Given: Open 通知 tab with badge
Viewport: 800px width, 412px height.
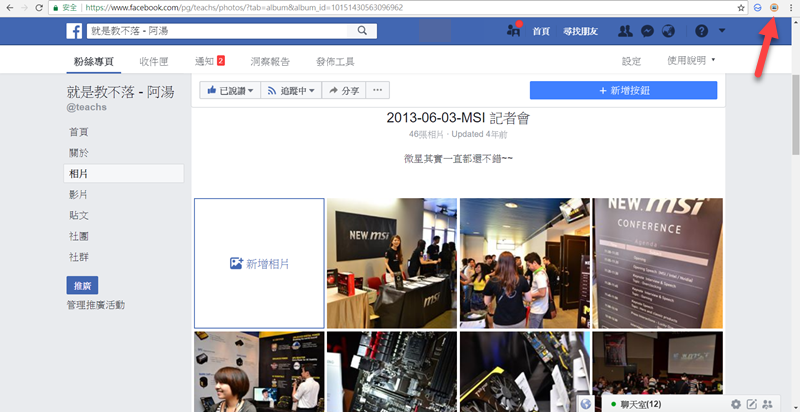Looking at the screenshot, I should tap(210, 61).
